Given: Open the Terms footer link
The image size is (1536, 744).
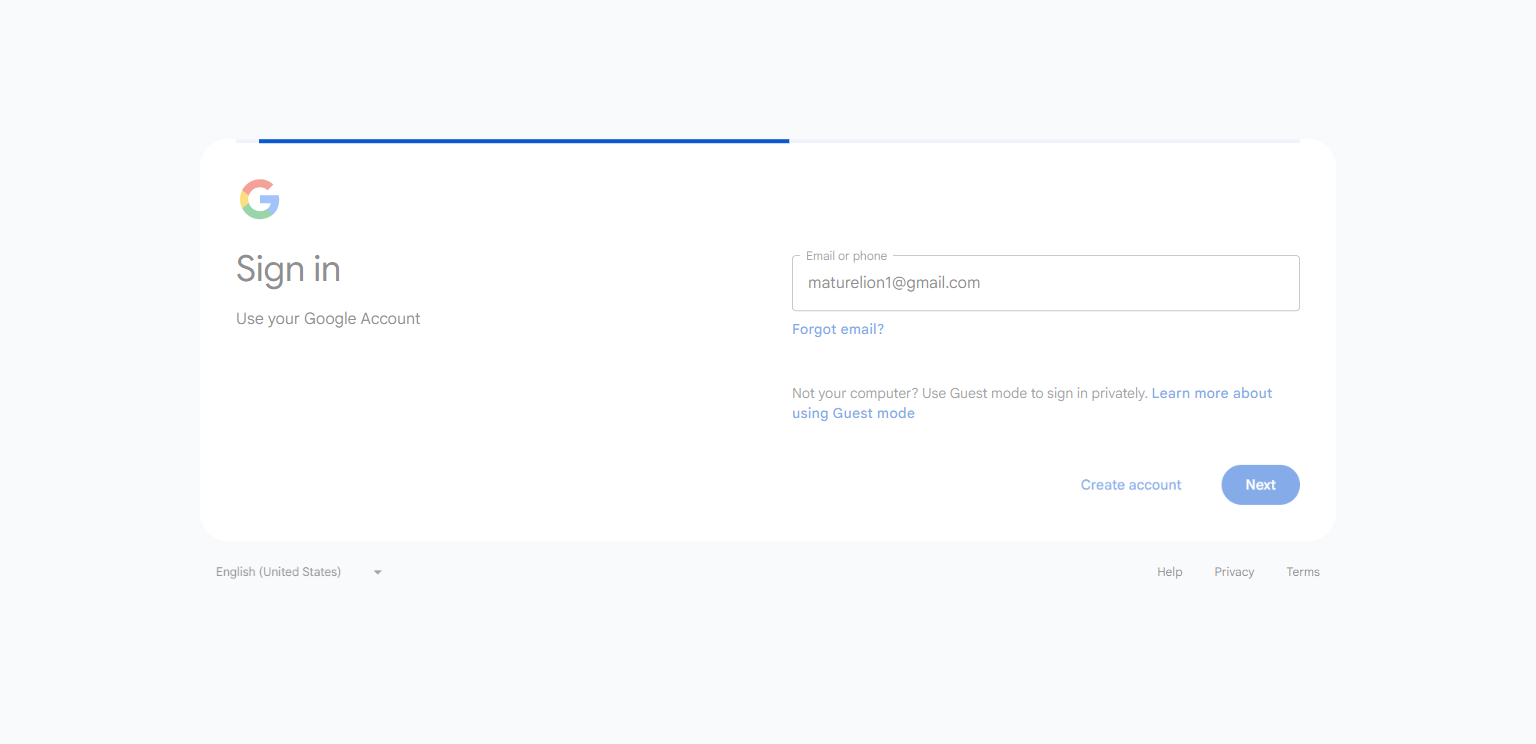Looking at the screenshot, I should click(1303, 572).
